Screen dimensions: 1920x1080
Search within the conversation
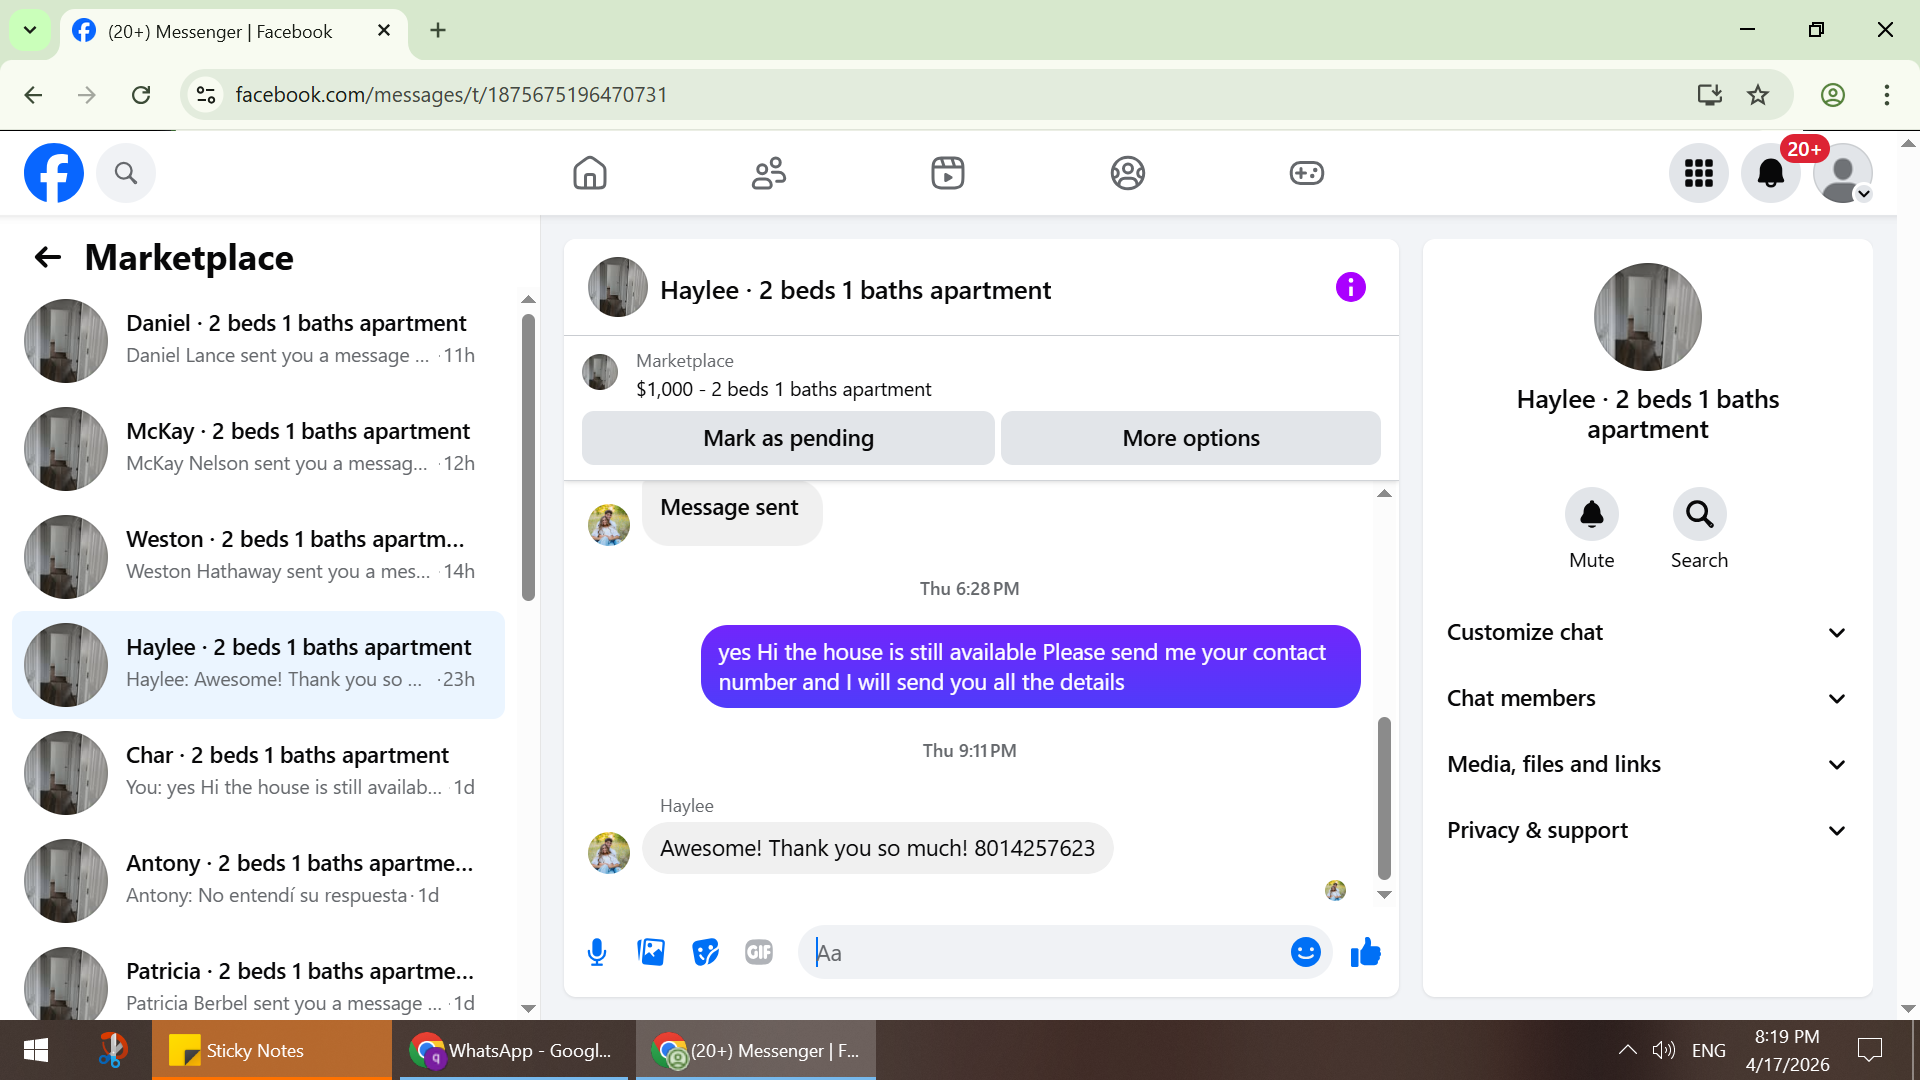pyautogui.click(x=1699, y=515)
